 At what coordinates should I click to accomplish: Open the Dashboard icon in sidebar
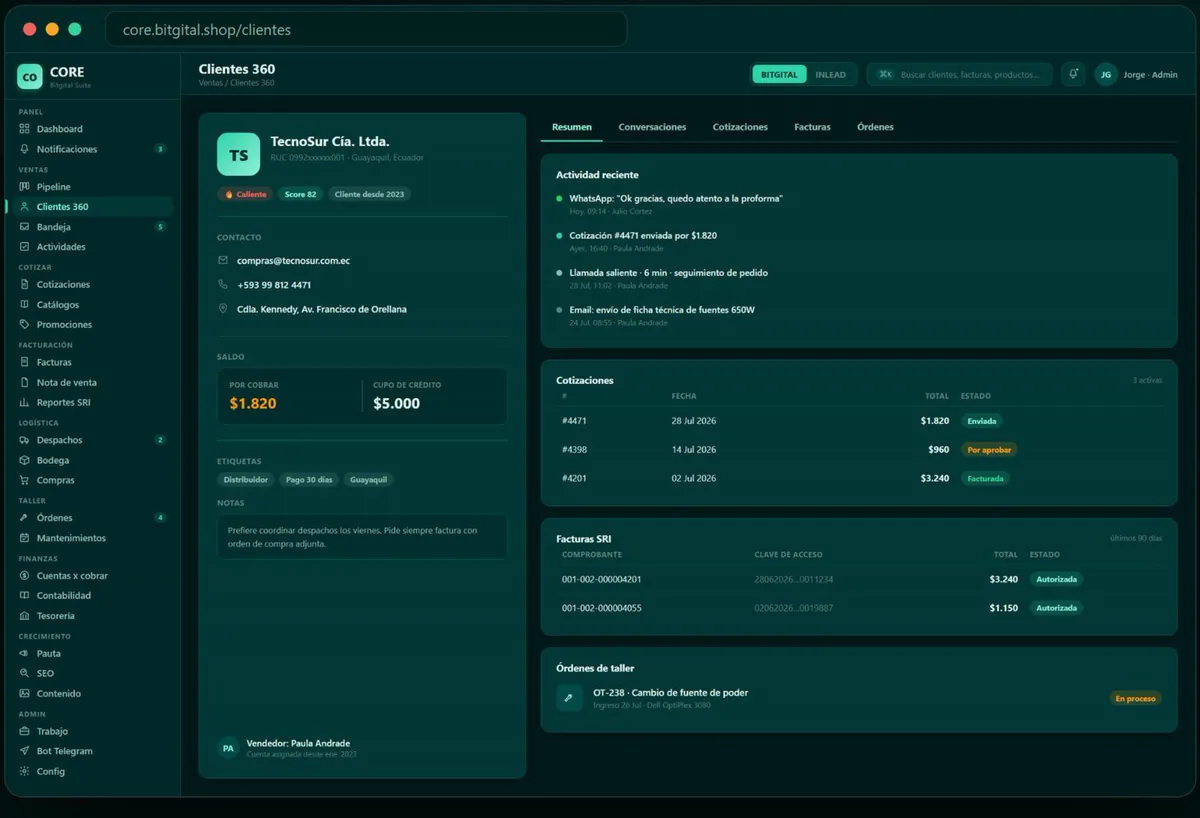(25, 129)
